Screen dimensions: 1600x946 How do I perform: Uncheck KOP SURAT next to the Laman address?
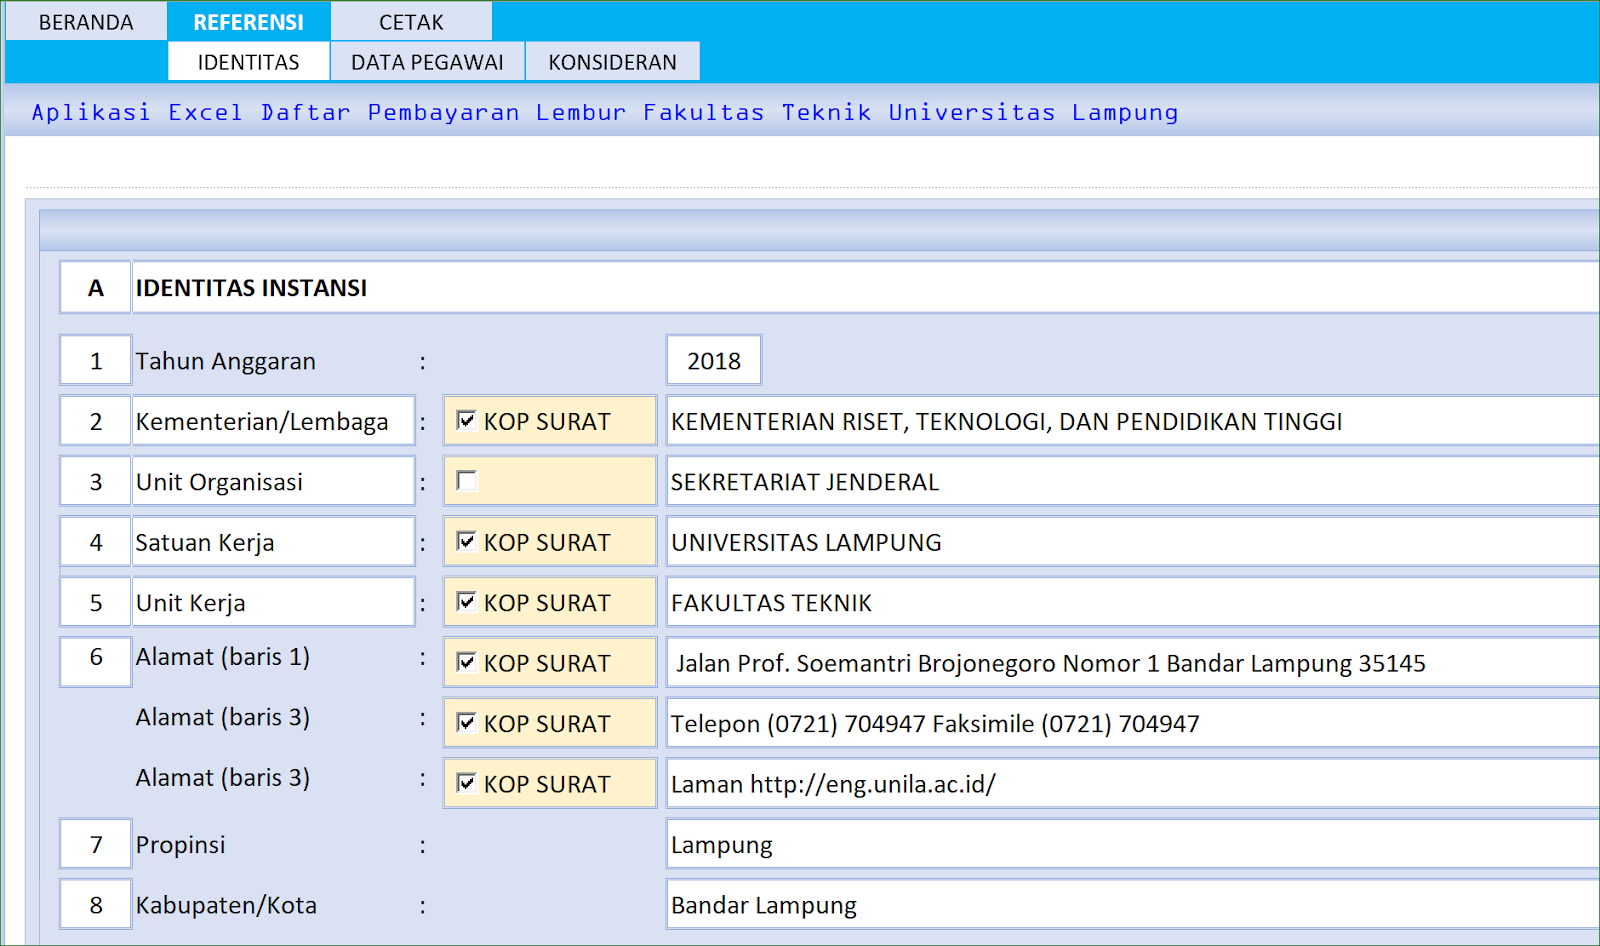[x=467, y=783]
